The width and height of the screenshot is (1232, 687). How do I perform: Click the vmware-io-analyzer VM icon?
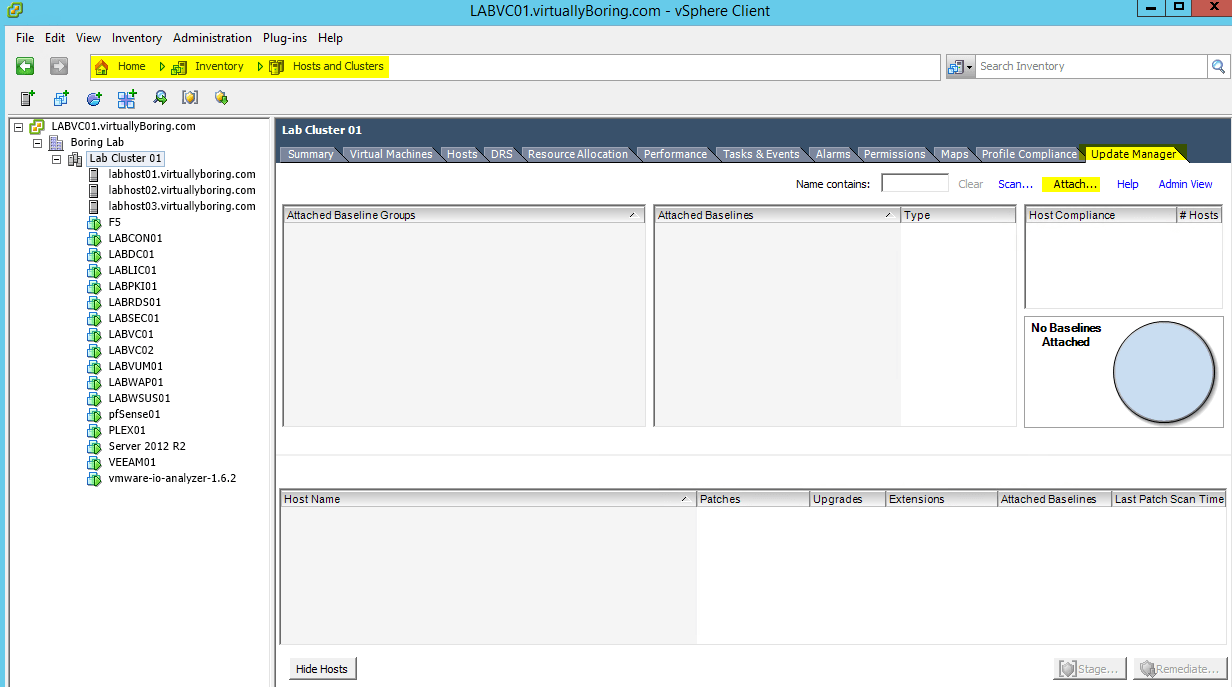(x=95, y=478)
